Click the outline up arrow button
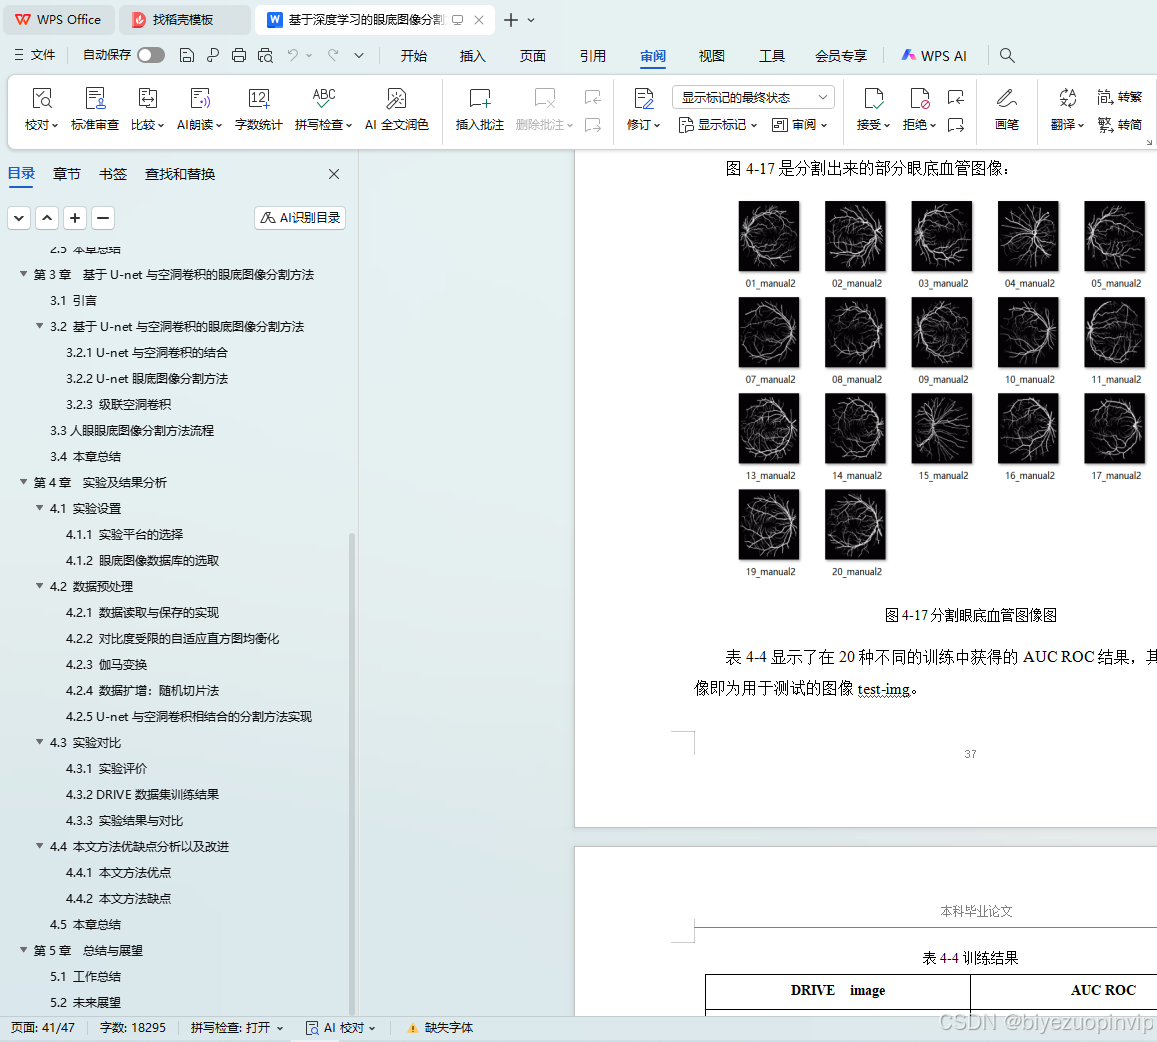This screenshot has width=1157, height=1042. [x=47, y=218]
